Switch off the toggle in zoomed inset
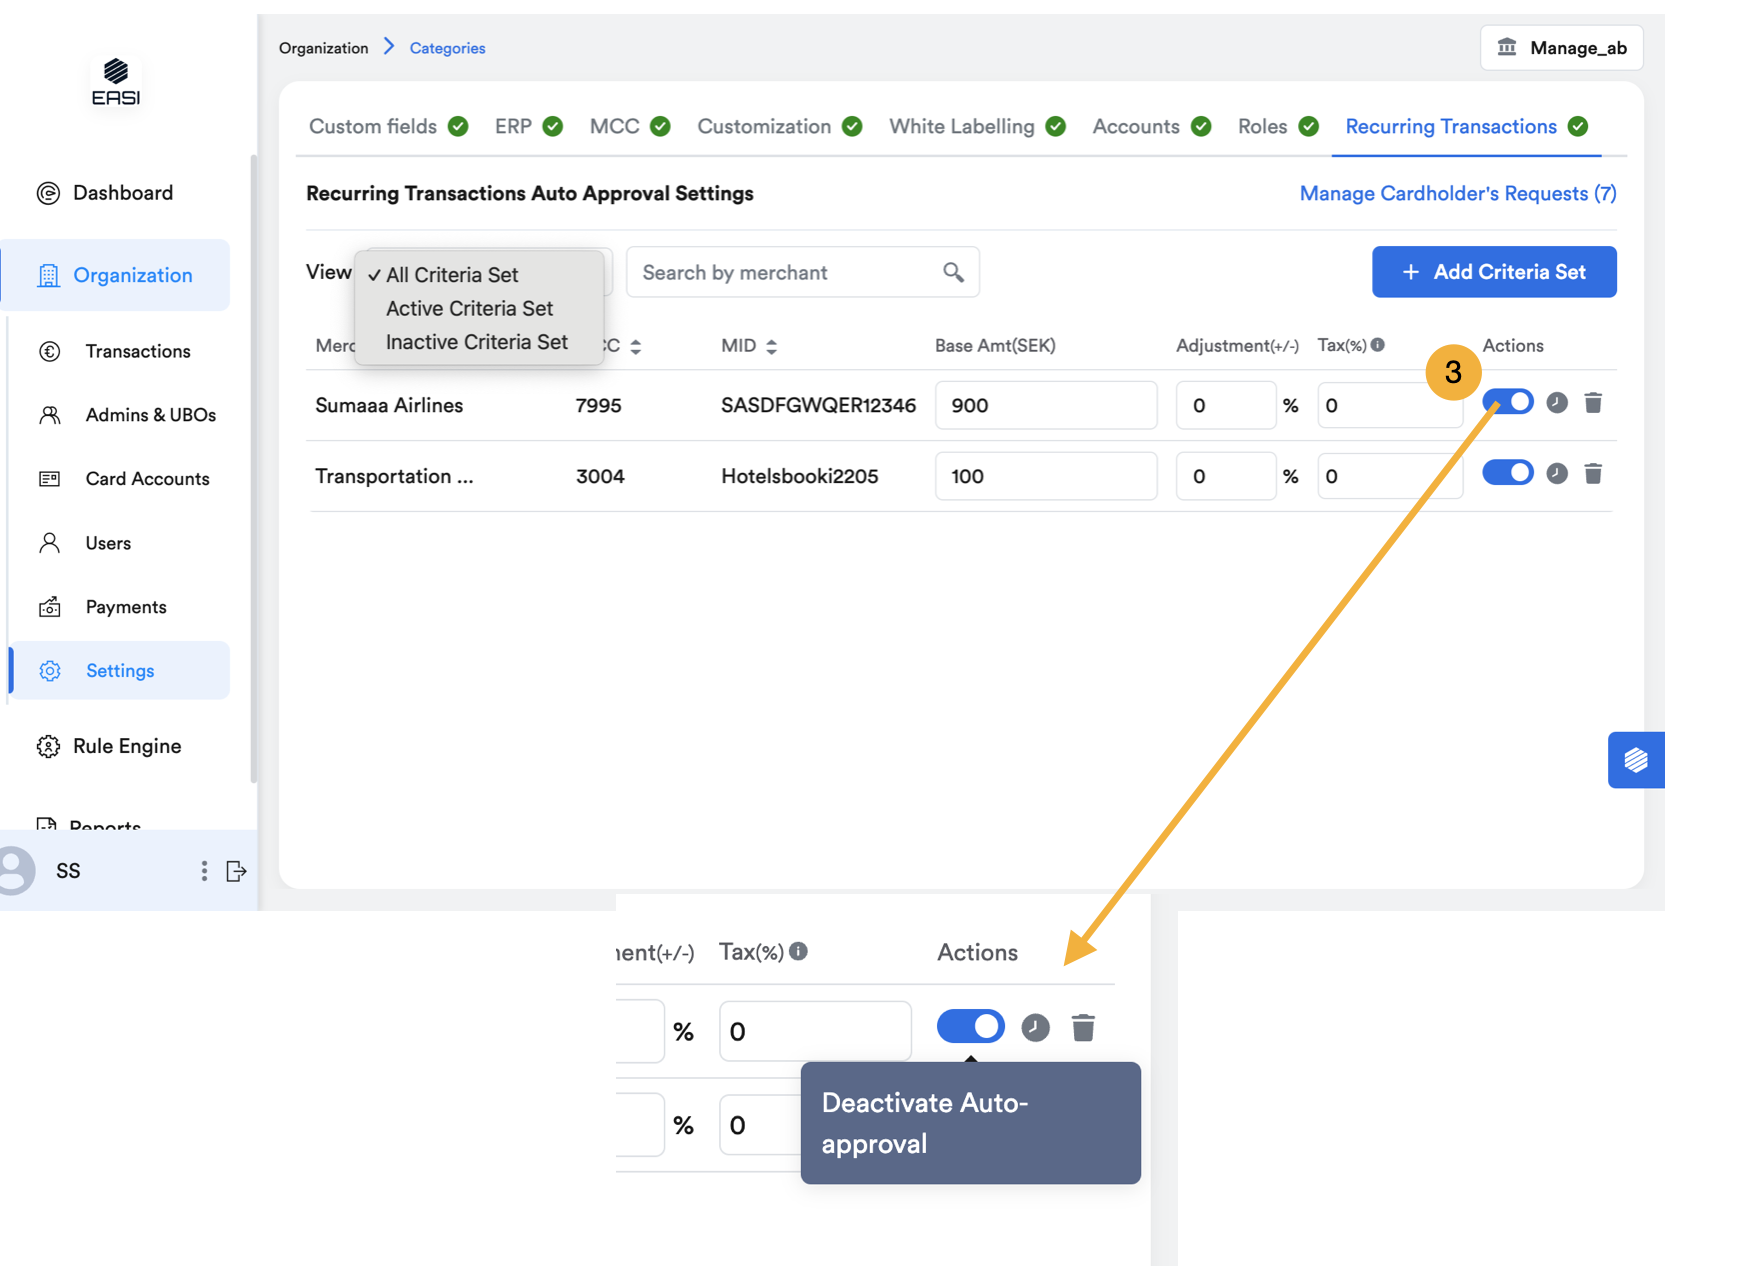Screen dimensions: 1742x1266 [x=970, y=1027]
